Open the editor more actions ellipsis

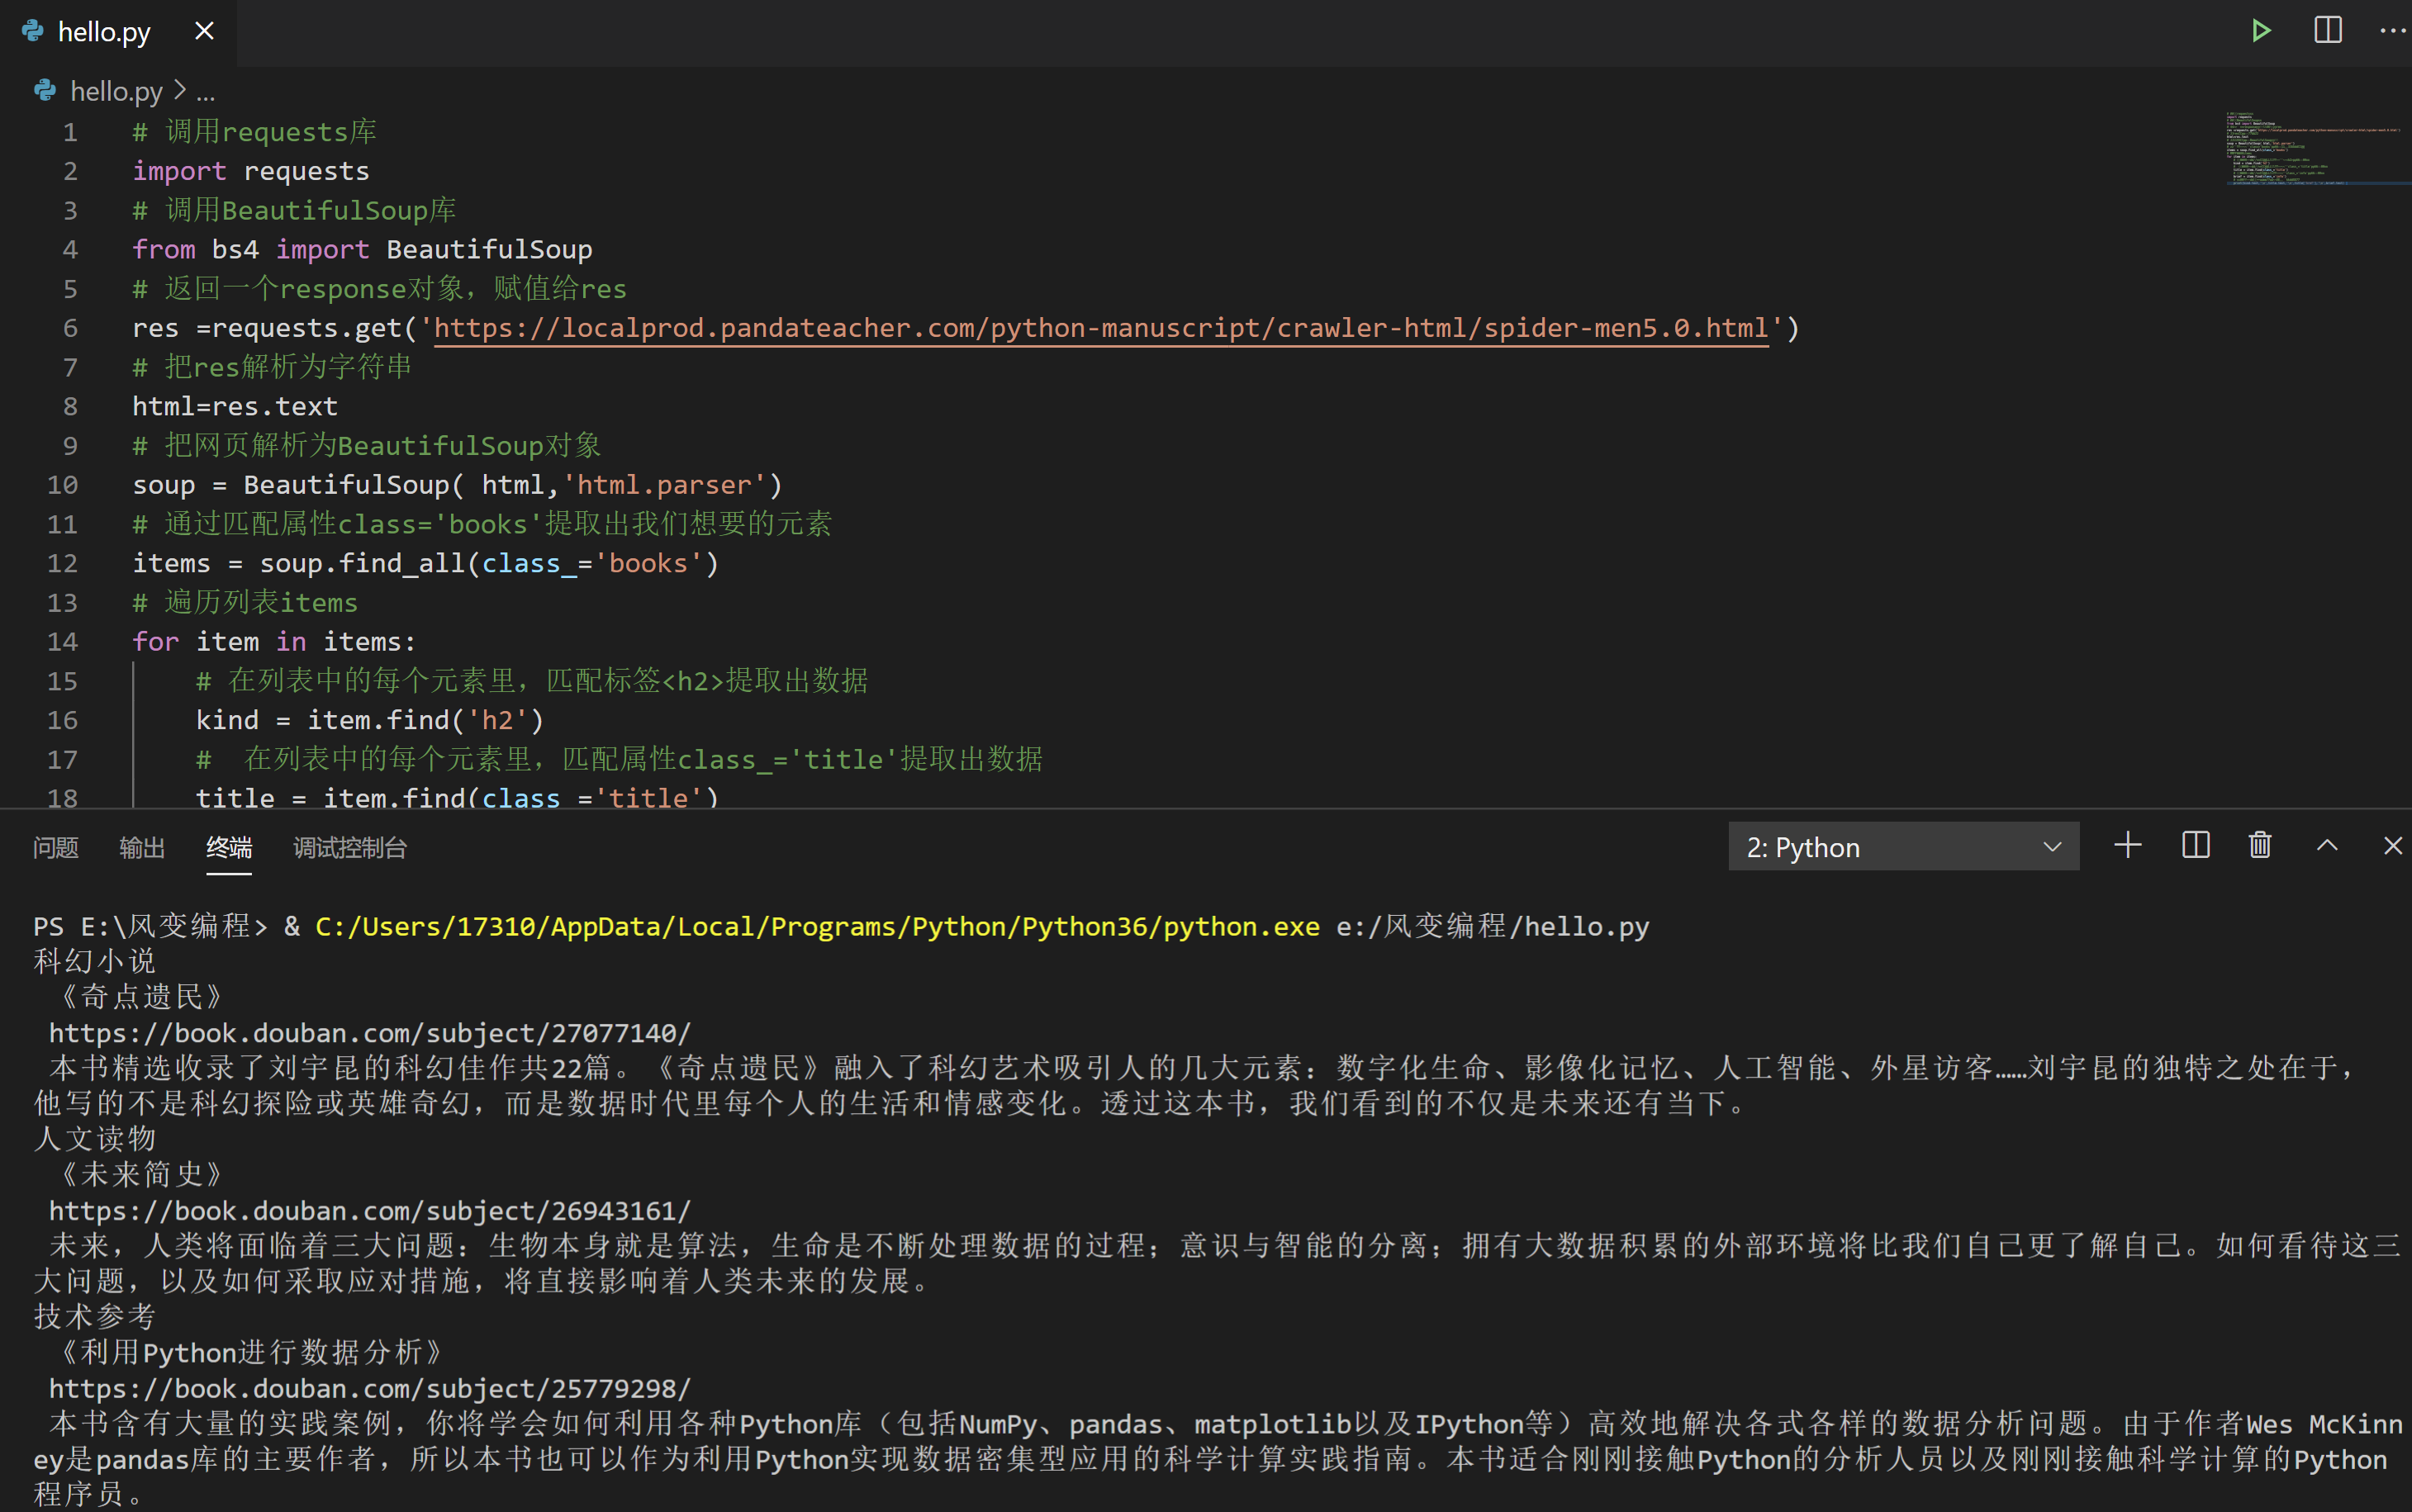(x=2393, y=31)
